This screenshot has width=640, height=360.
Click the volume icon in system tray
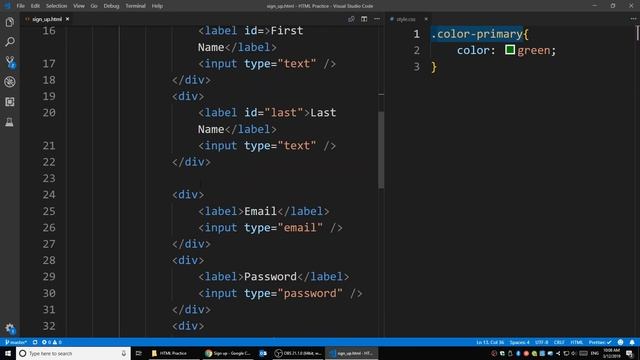click(x=573, y=353)
